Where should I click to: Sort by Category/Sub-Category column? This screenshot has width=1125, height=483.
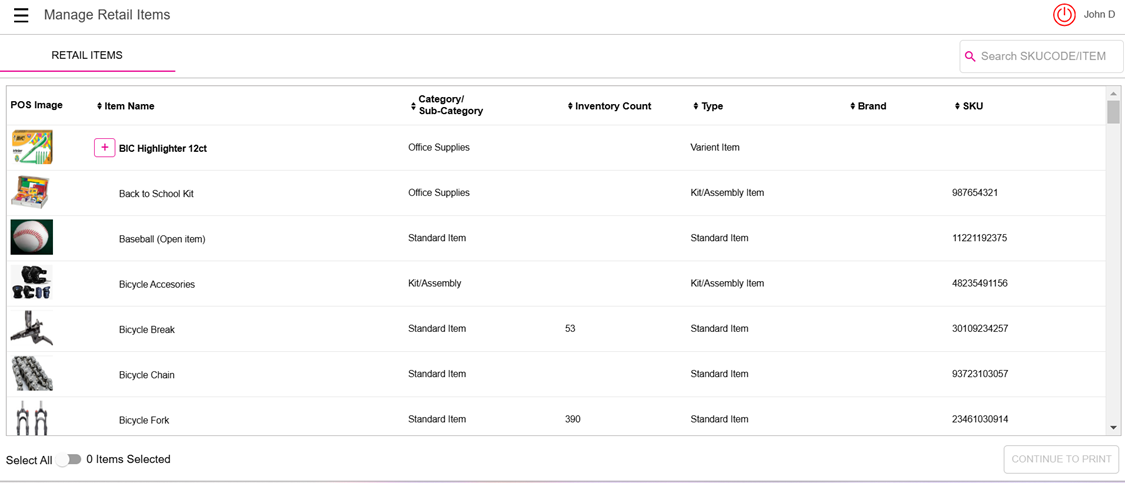[413, 106]
